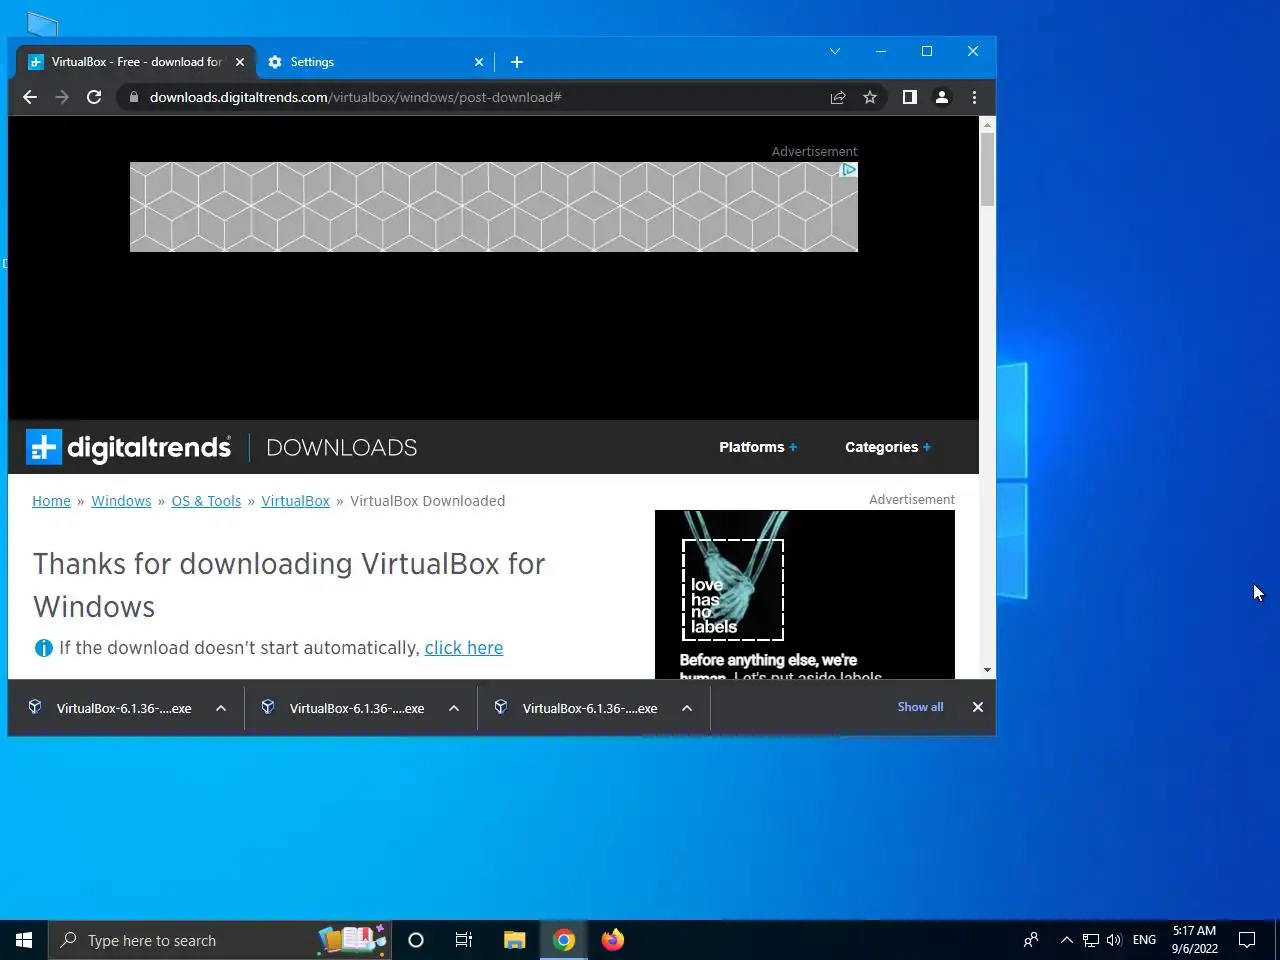Open the notification center
Screen dimensions: 1280x960
[1247, 940]
